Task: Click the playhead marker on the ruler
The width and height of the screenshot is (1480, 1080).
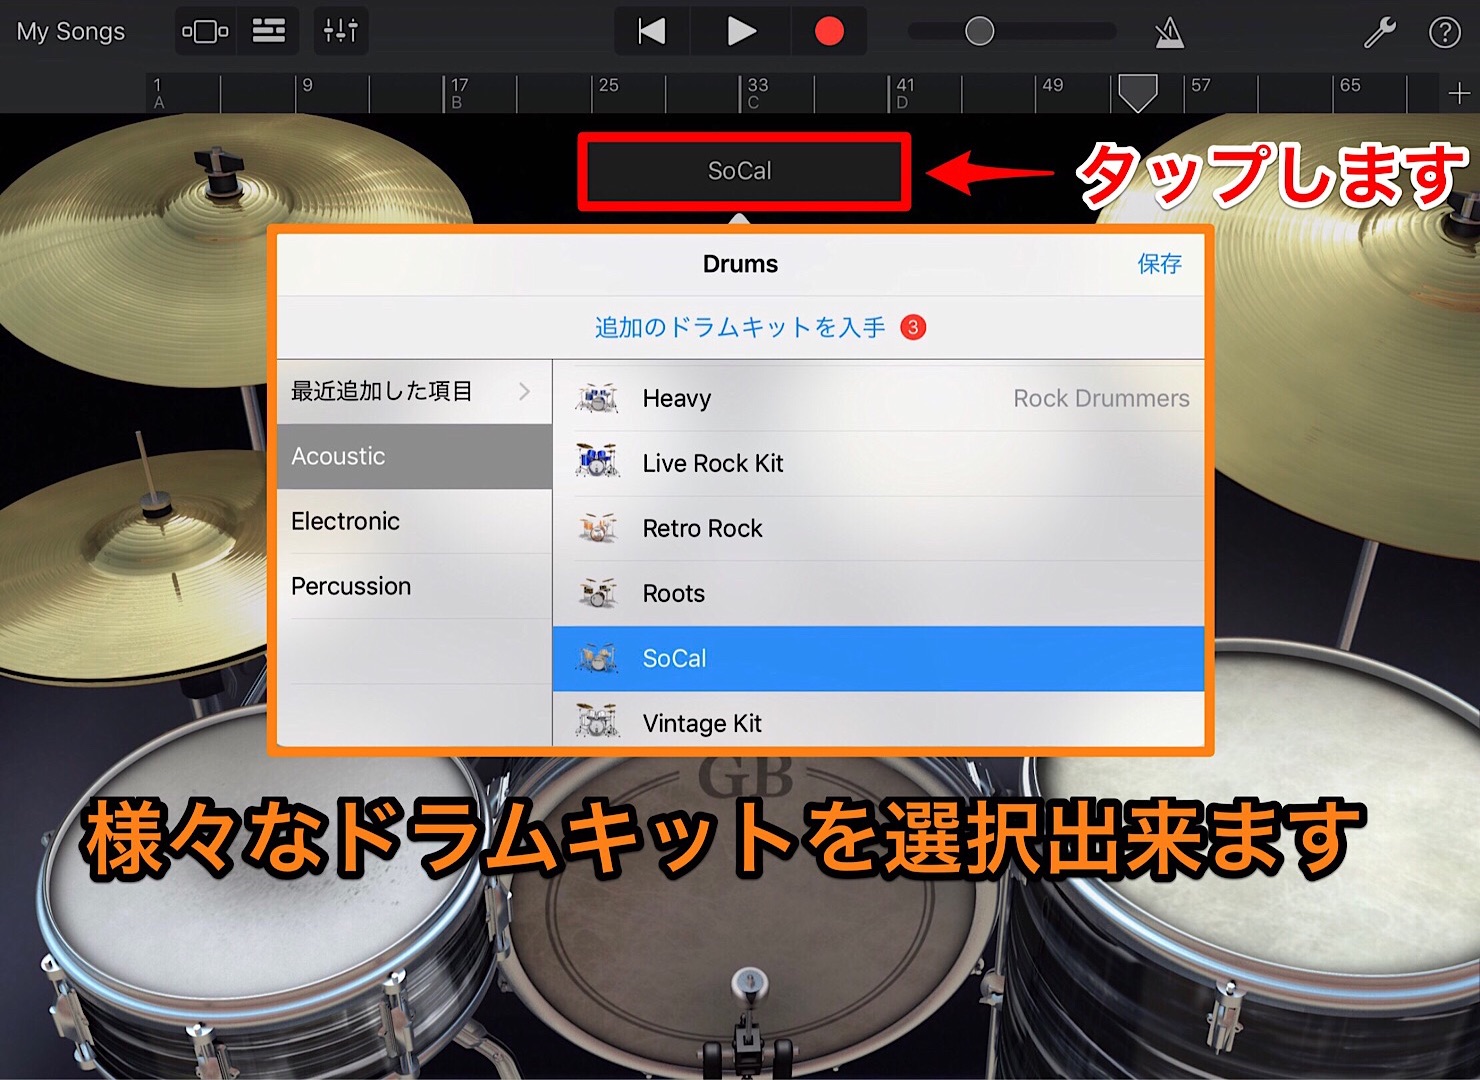Action: 1137,93
